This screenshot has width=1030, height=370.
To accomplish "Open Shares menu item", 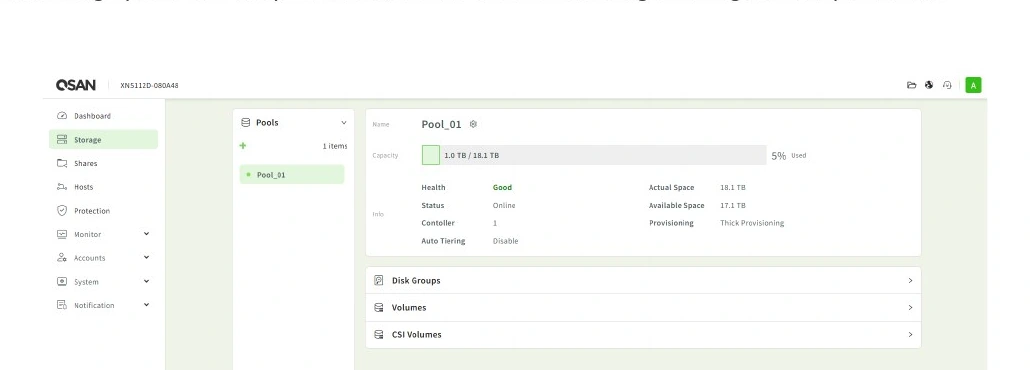I will click(x=103, y=163).
